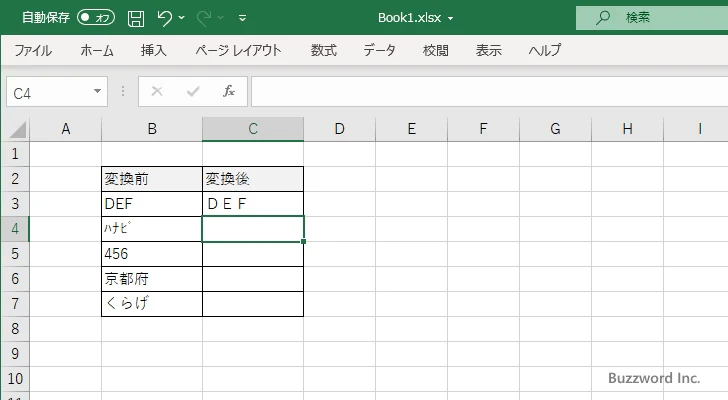The width and height of the screenshot is (728, 400).
Task: Select row 8 header
Action: [15, 329]
